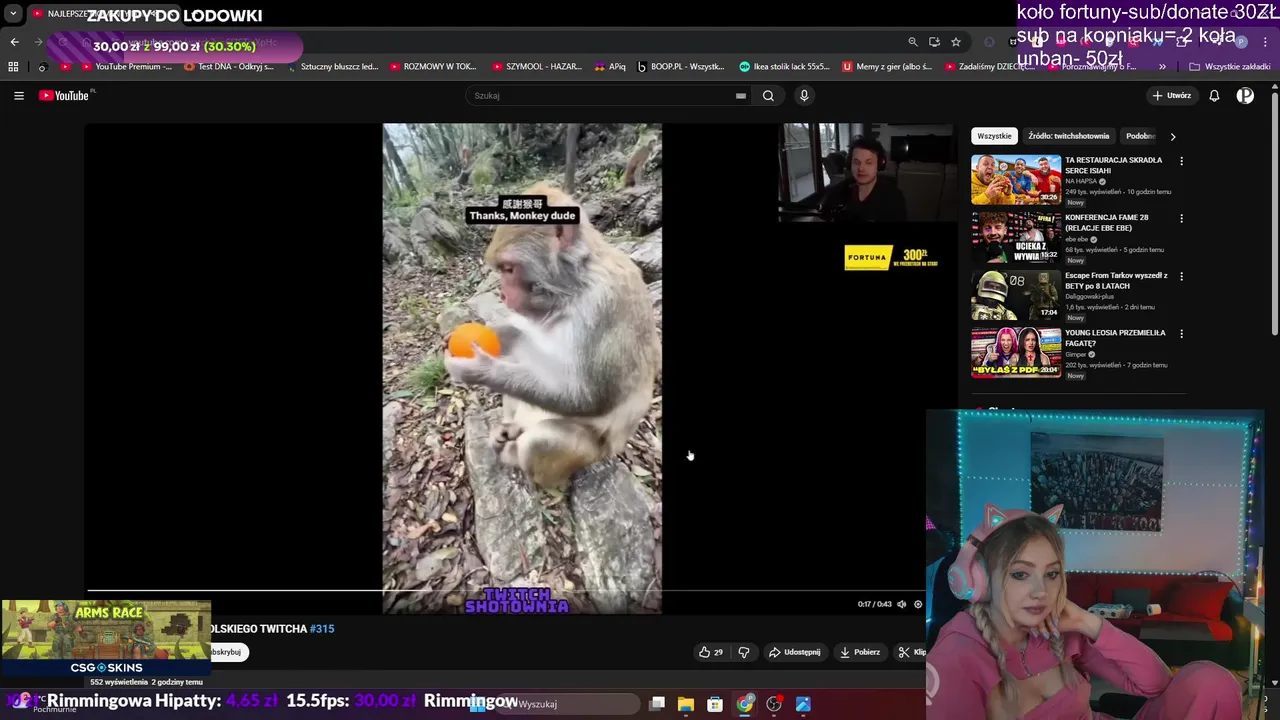Click NA HAPSA channel name
The width and height of the screenshot is (1280, 720).
point(1081,182)
